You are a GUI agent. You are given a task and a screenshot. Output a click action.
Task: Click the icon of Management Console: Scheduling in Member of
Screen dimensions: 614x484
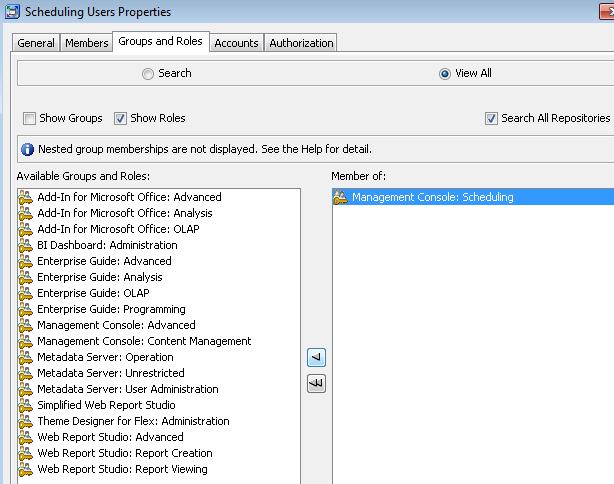click(340, 197)
